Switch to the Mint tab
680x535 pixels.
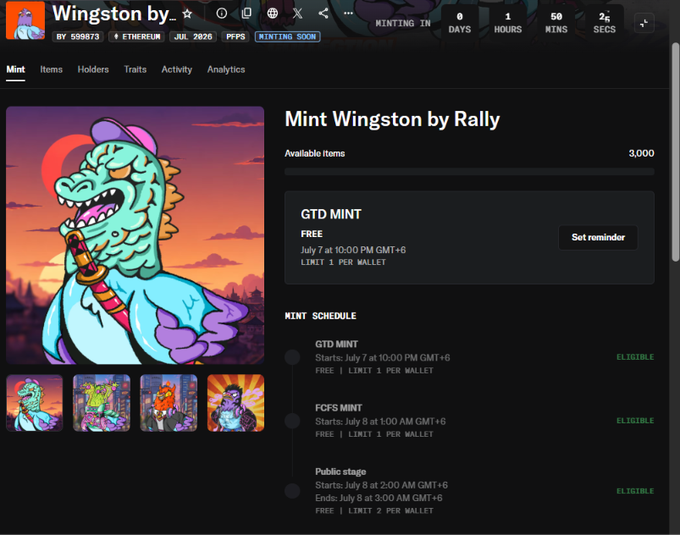[x=16, y=69]
